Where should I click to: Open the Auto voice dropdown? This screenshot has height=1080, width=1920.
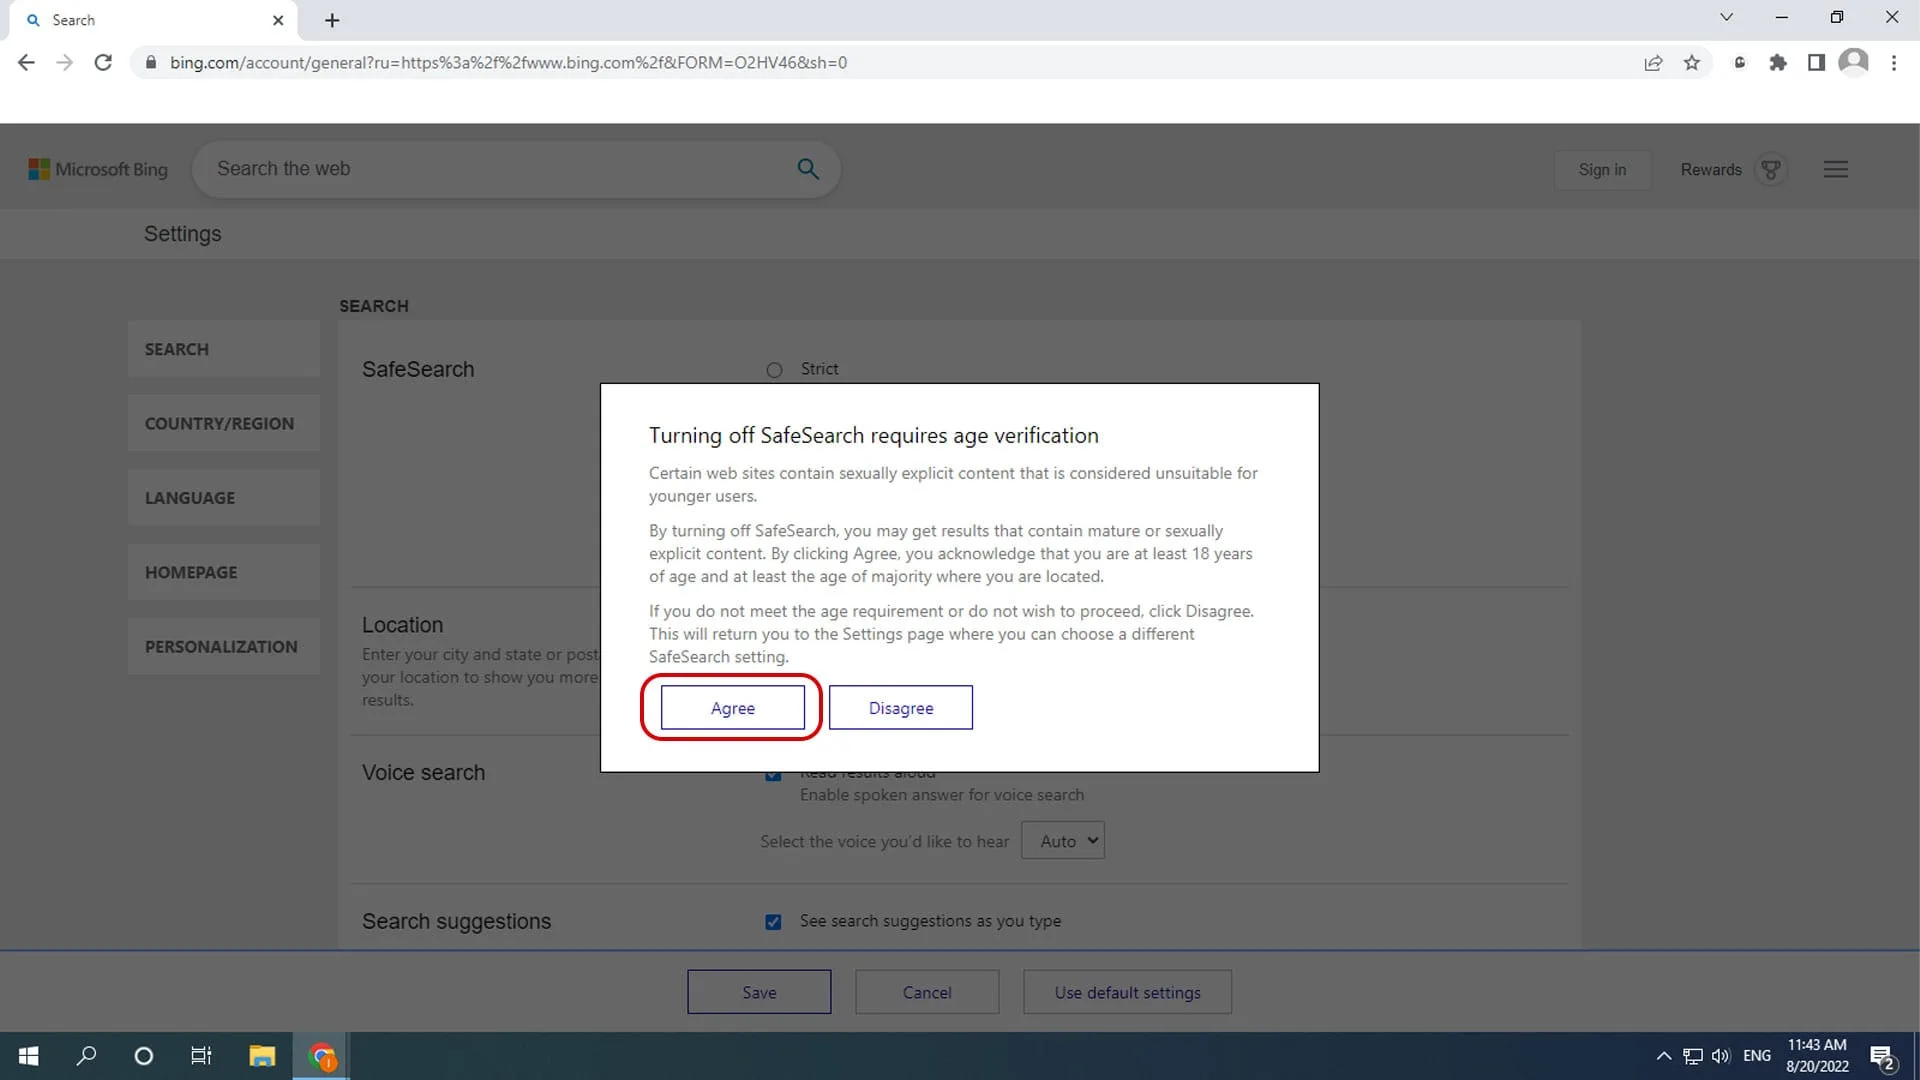click(1062, 841)
